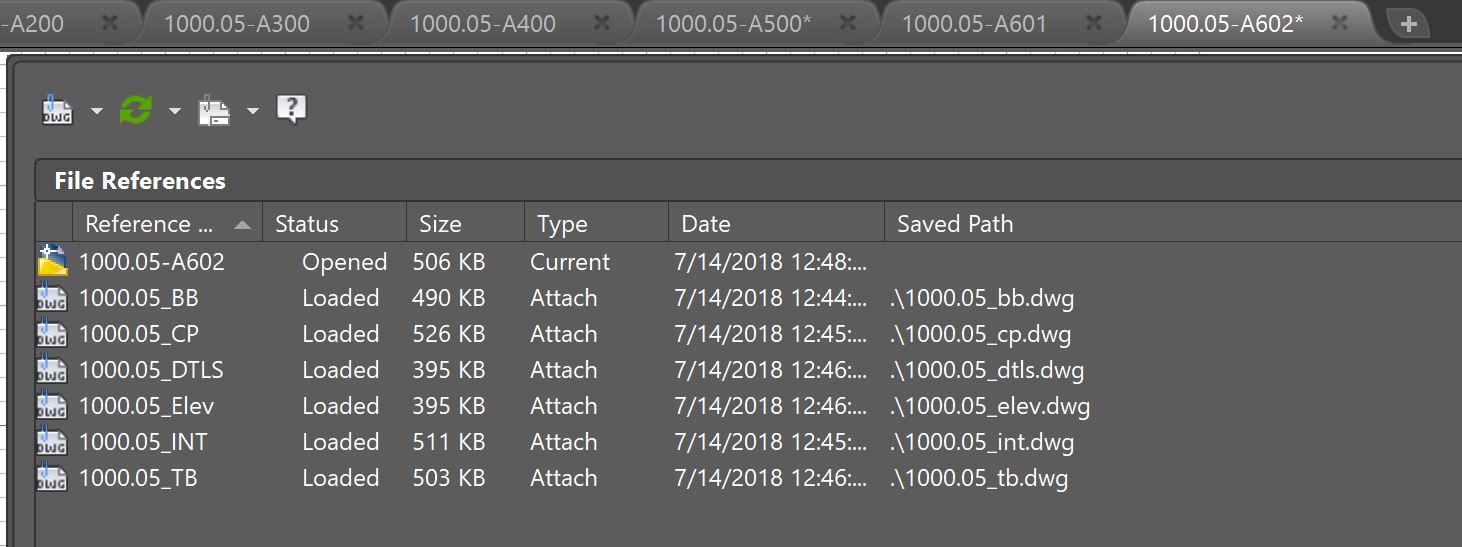Open the Change Path dropdown arrow
Image resolution: width=1462 pixels, height=547 pixels.
(x=253, y=111)
